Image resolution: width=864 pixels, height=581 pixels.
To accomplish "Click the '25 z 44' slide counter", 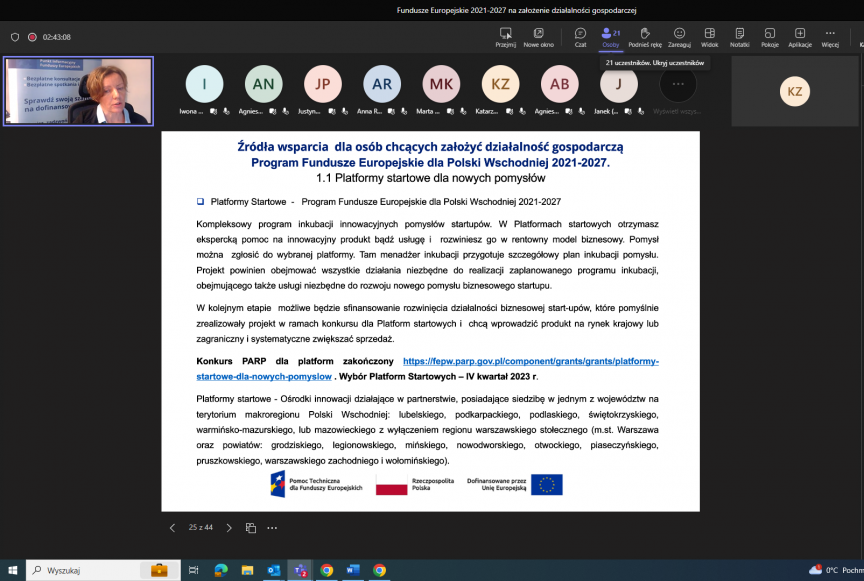I will pyautogui.click(x=201, y=528).
